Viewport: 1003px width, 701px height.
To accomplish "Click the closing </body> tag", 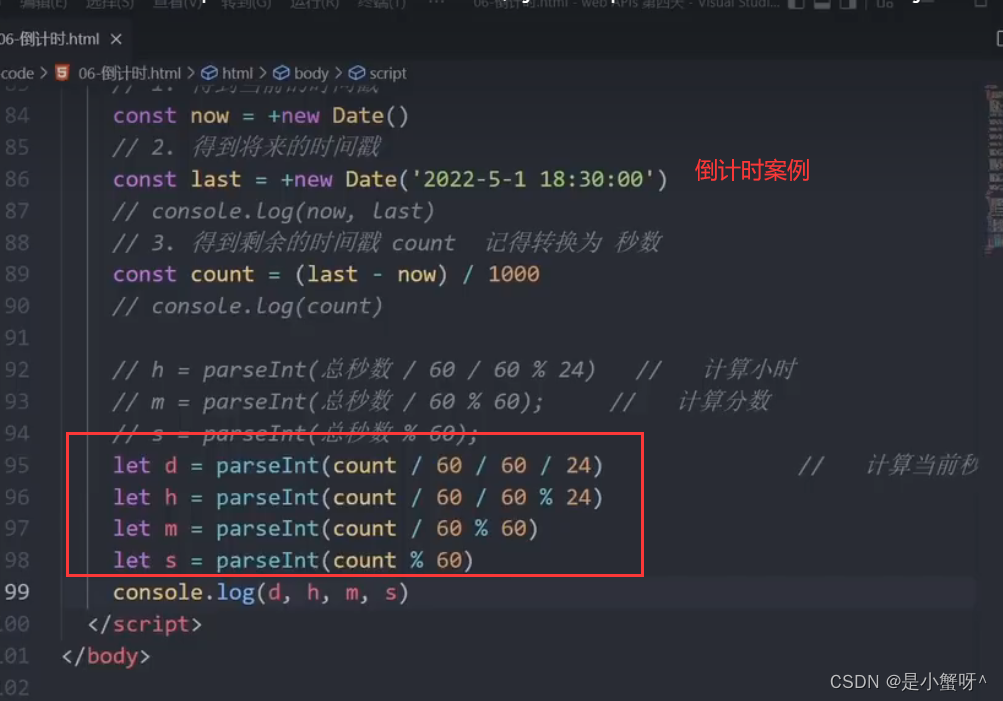I will click(106, 656).
